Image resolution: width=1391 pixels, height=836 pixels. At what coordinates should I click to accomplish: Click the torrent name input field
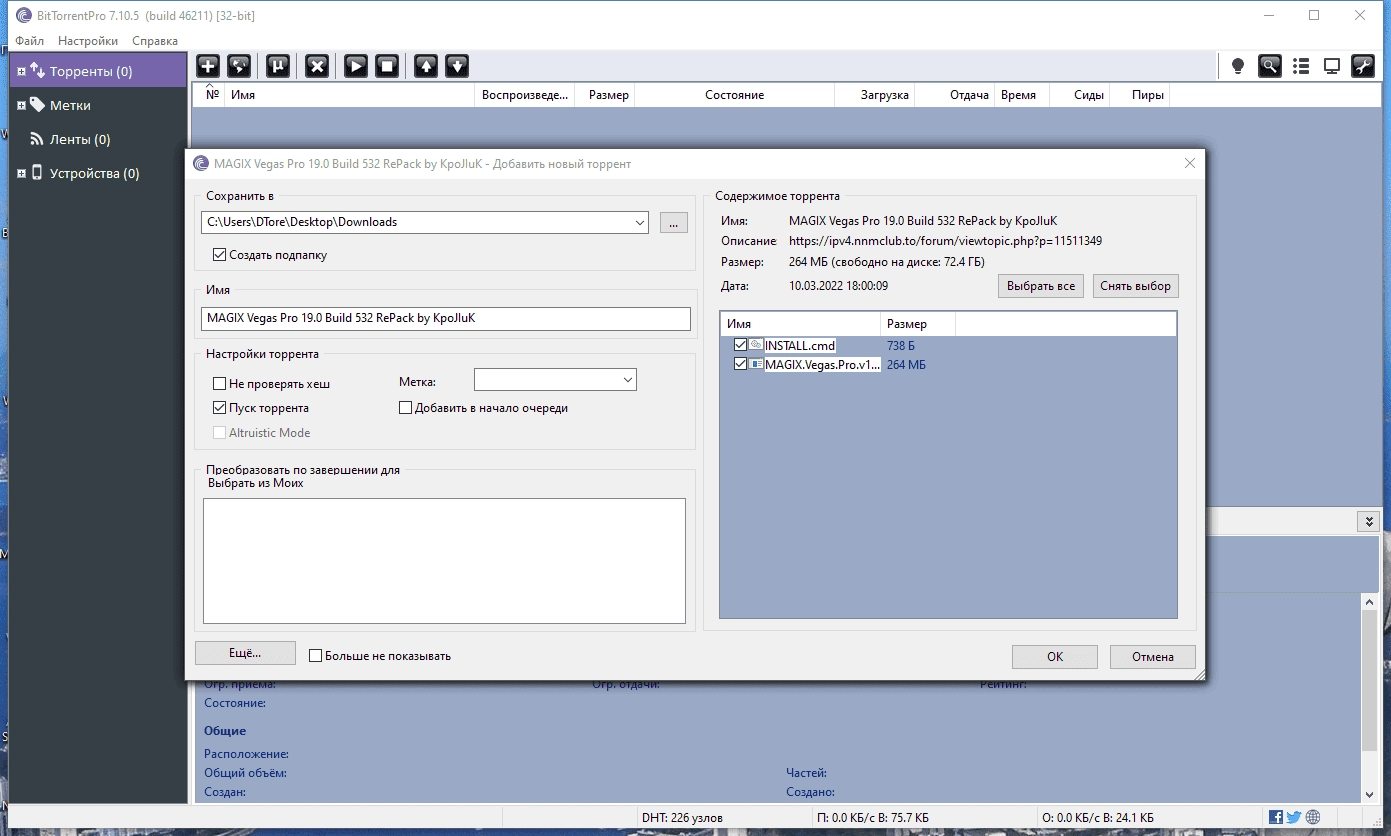coord(446,318)
